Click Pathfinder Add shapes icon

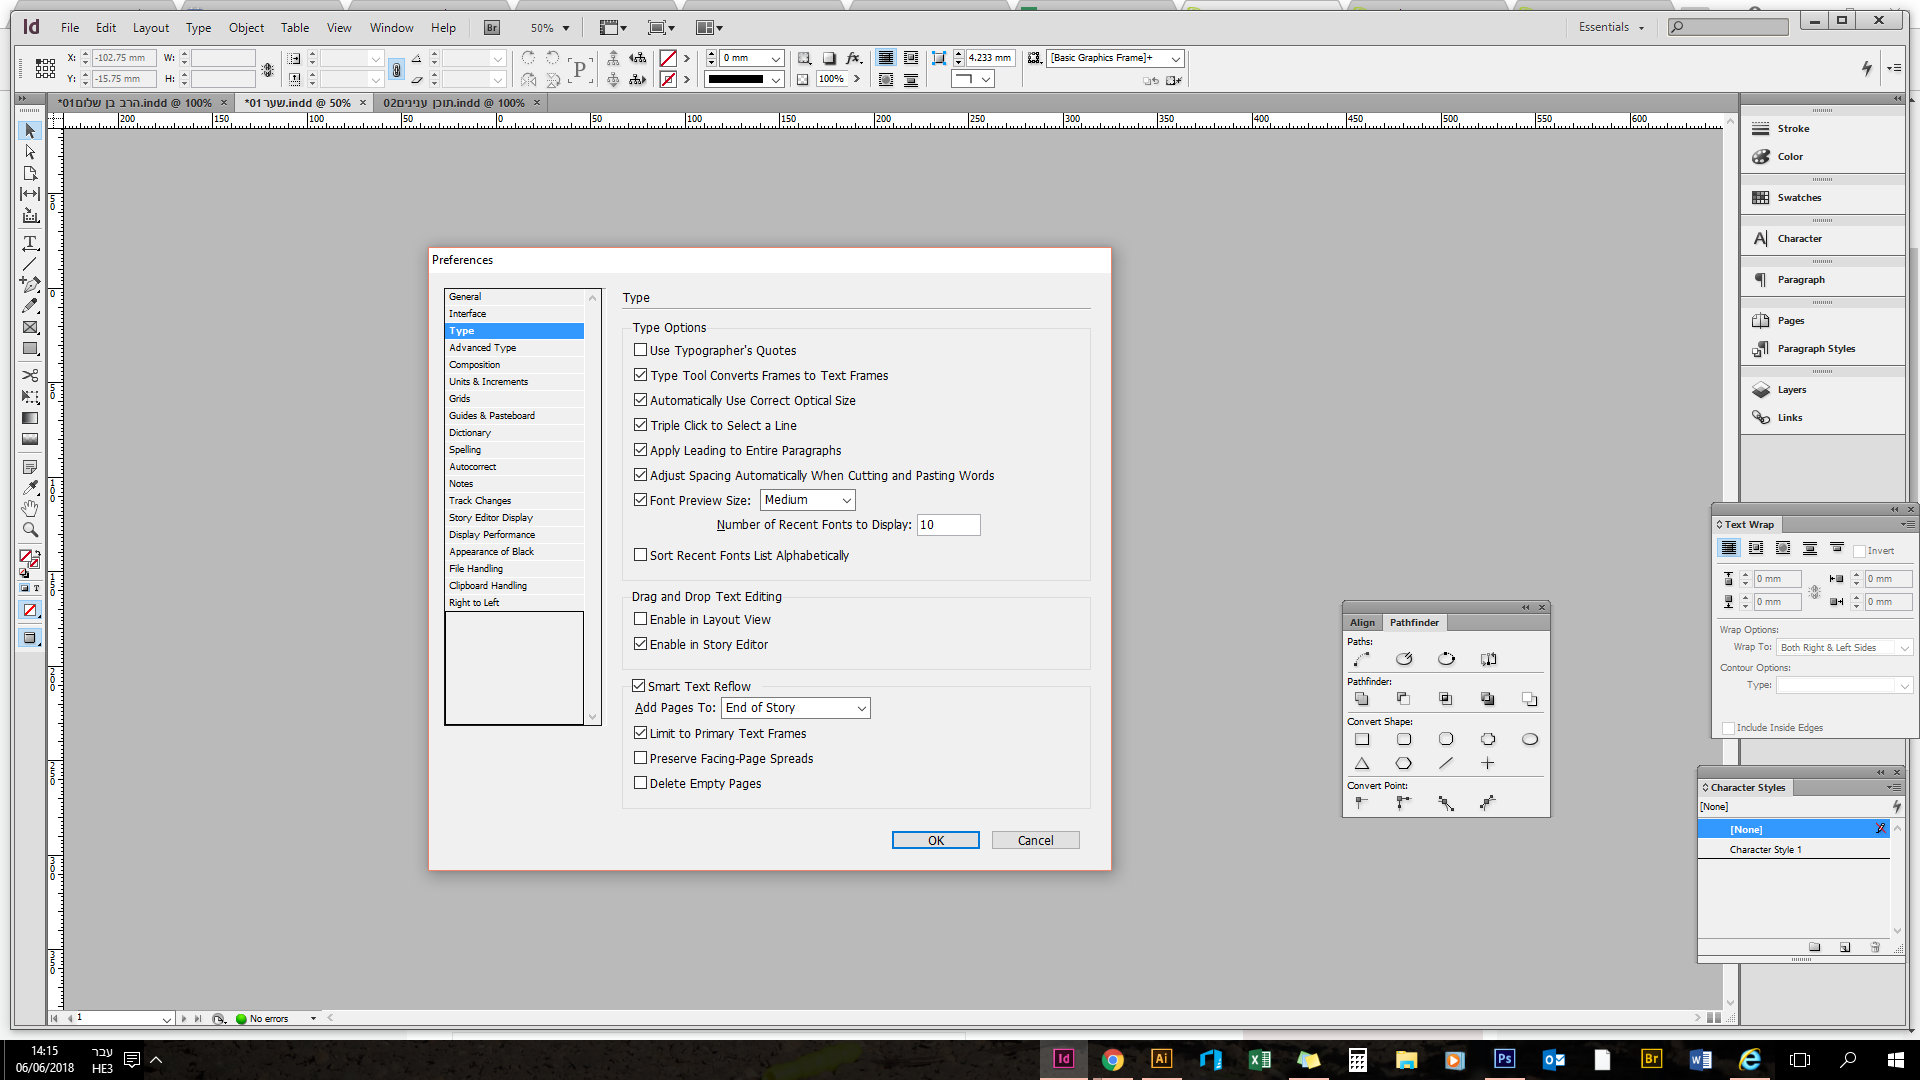[x=1361, y=699]
